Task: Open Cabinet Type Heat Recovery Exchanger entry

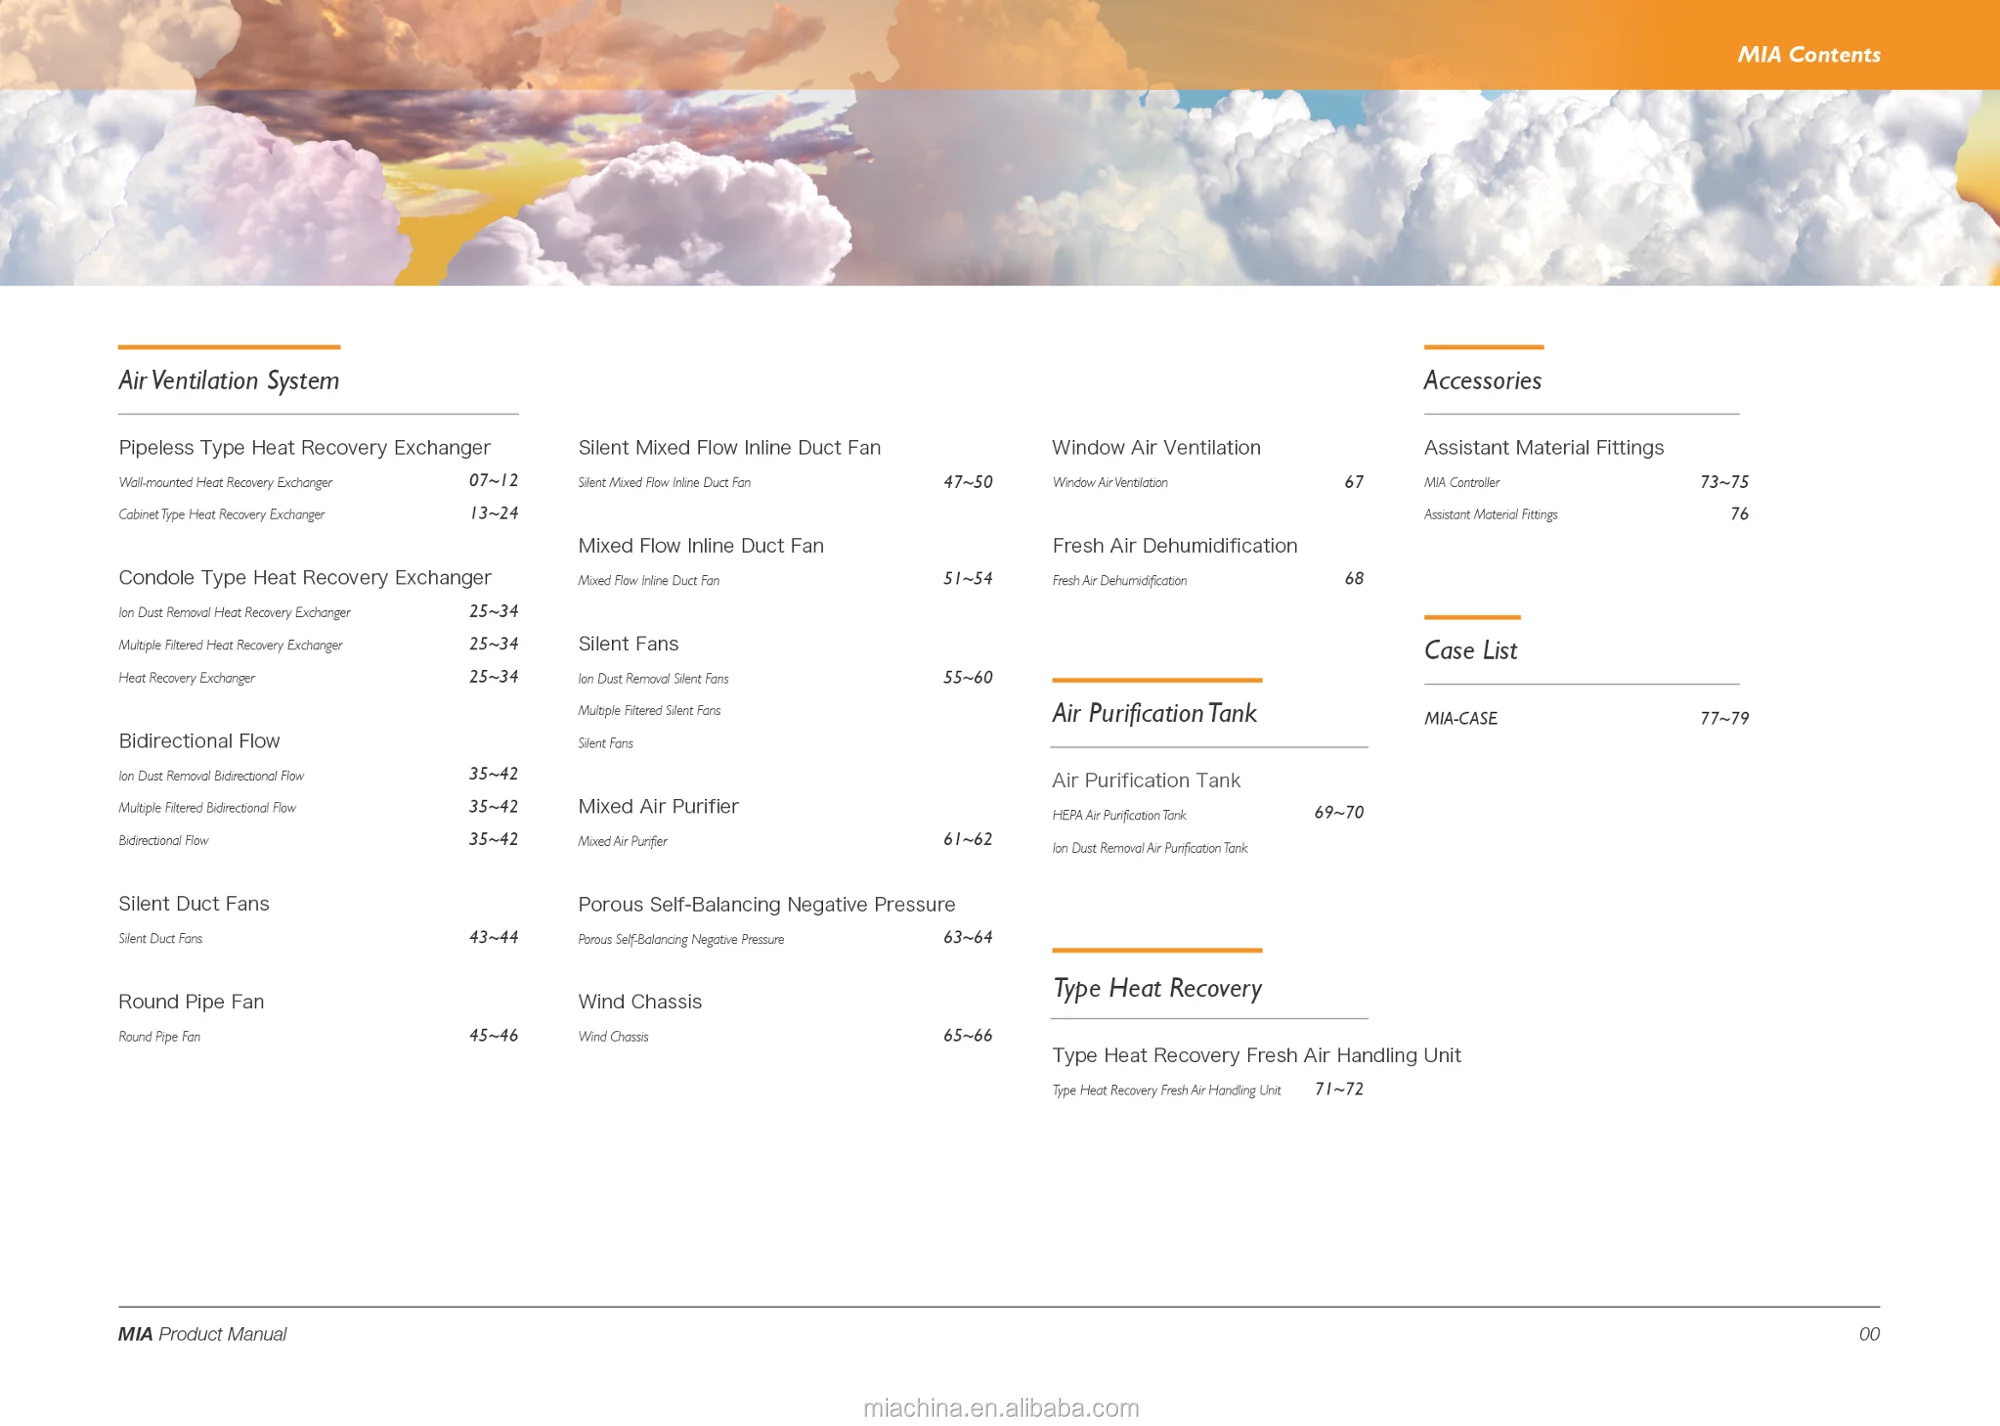Action: click(221, 515)
